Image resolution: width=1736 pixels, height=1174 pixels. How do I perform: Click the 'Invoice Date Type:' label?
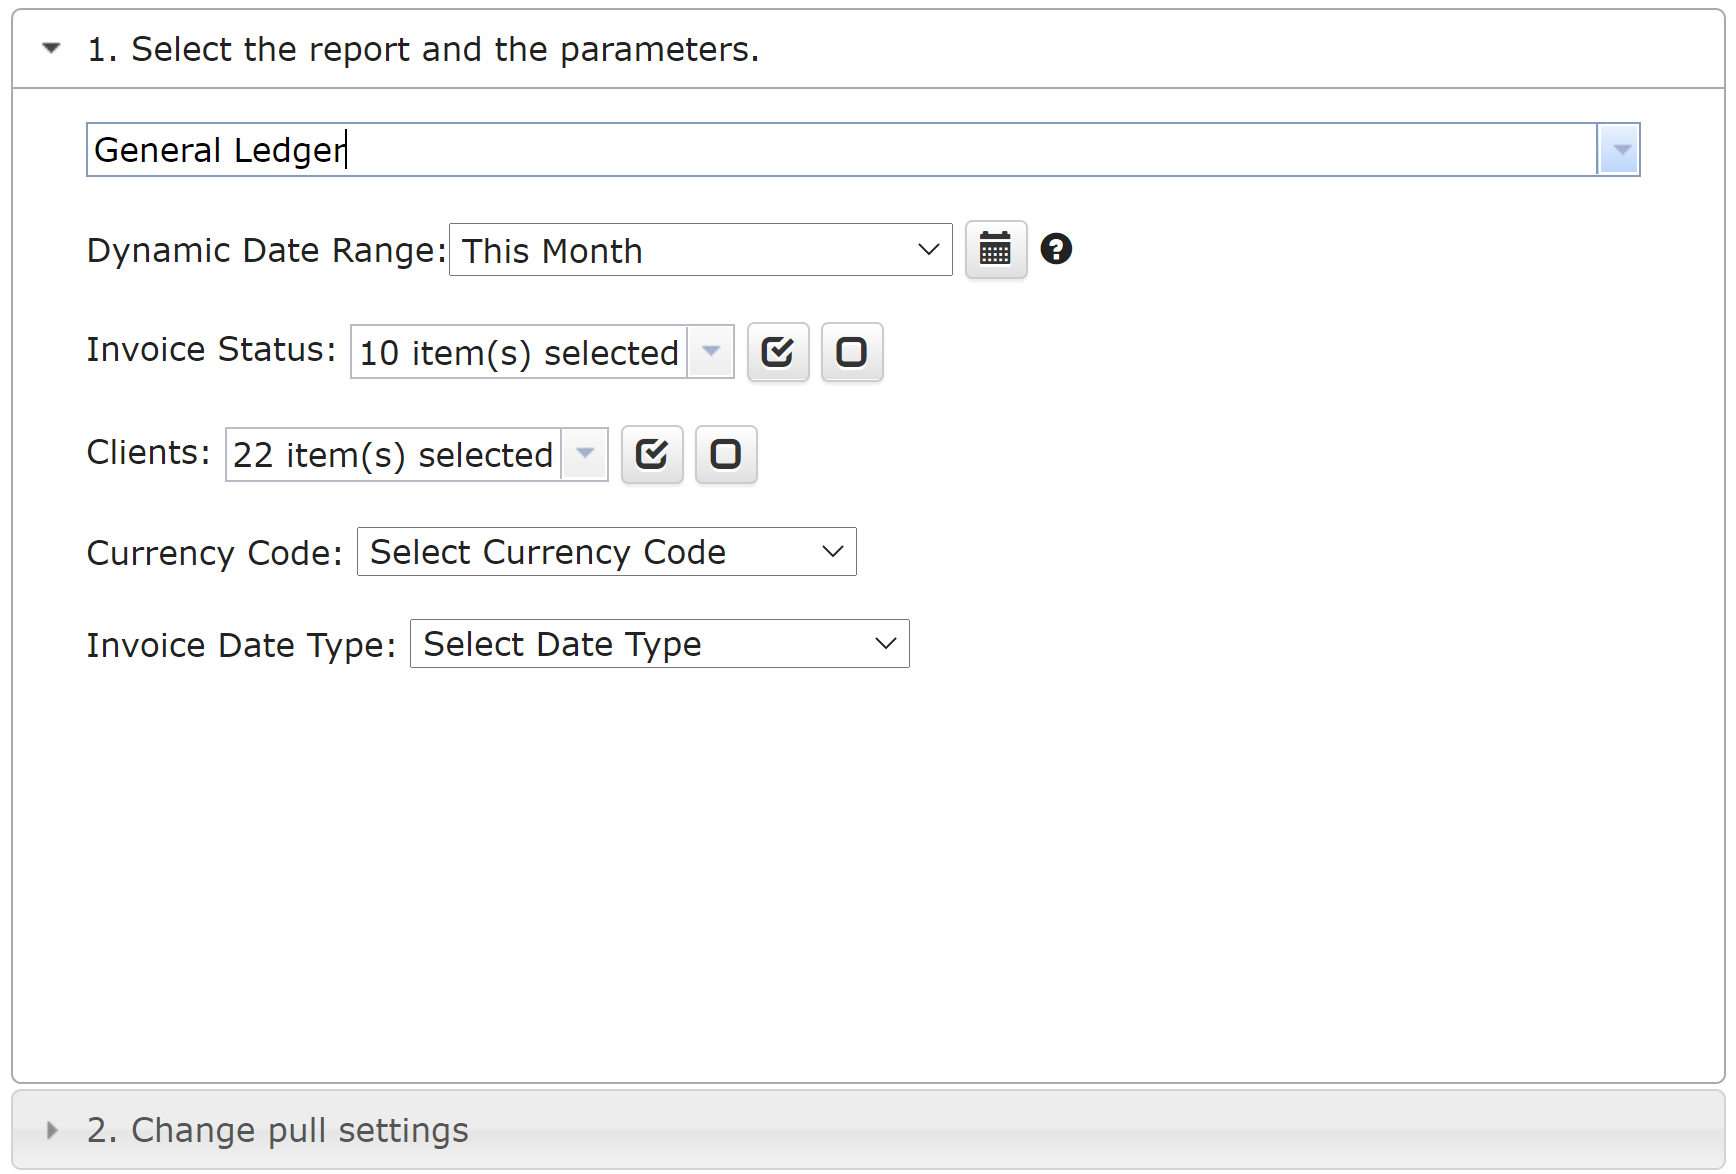coord(241,645)
